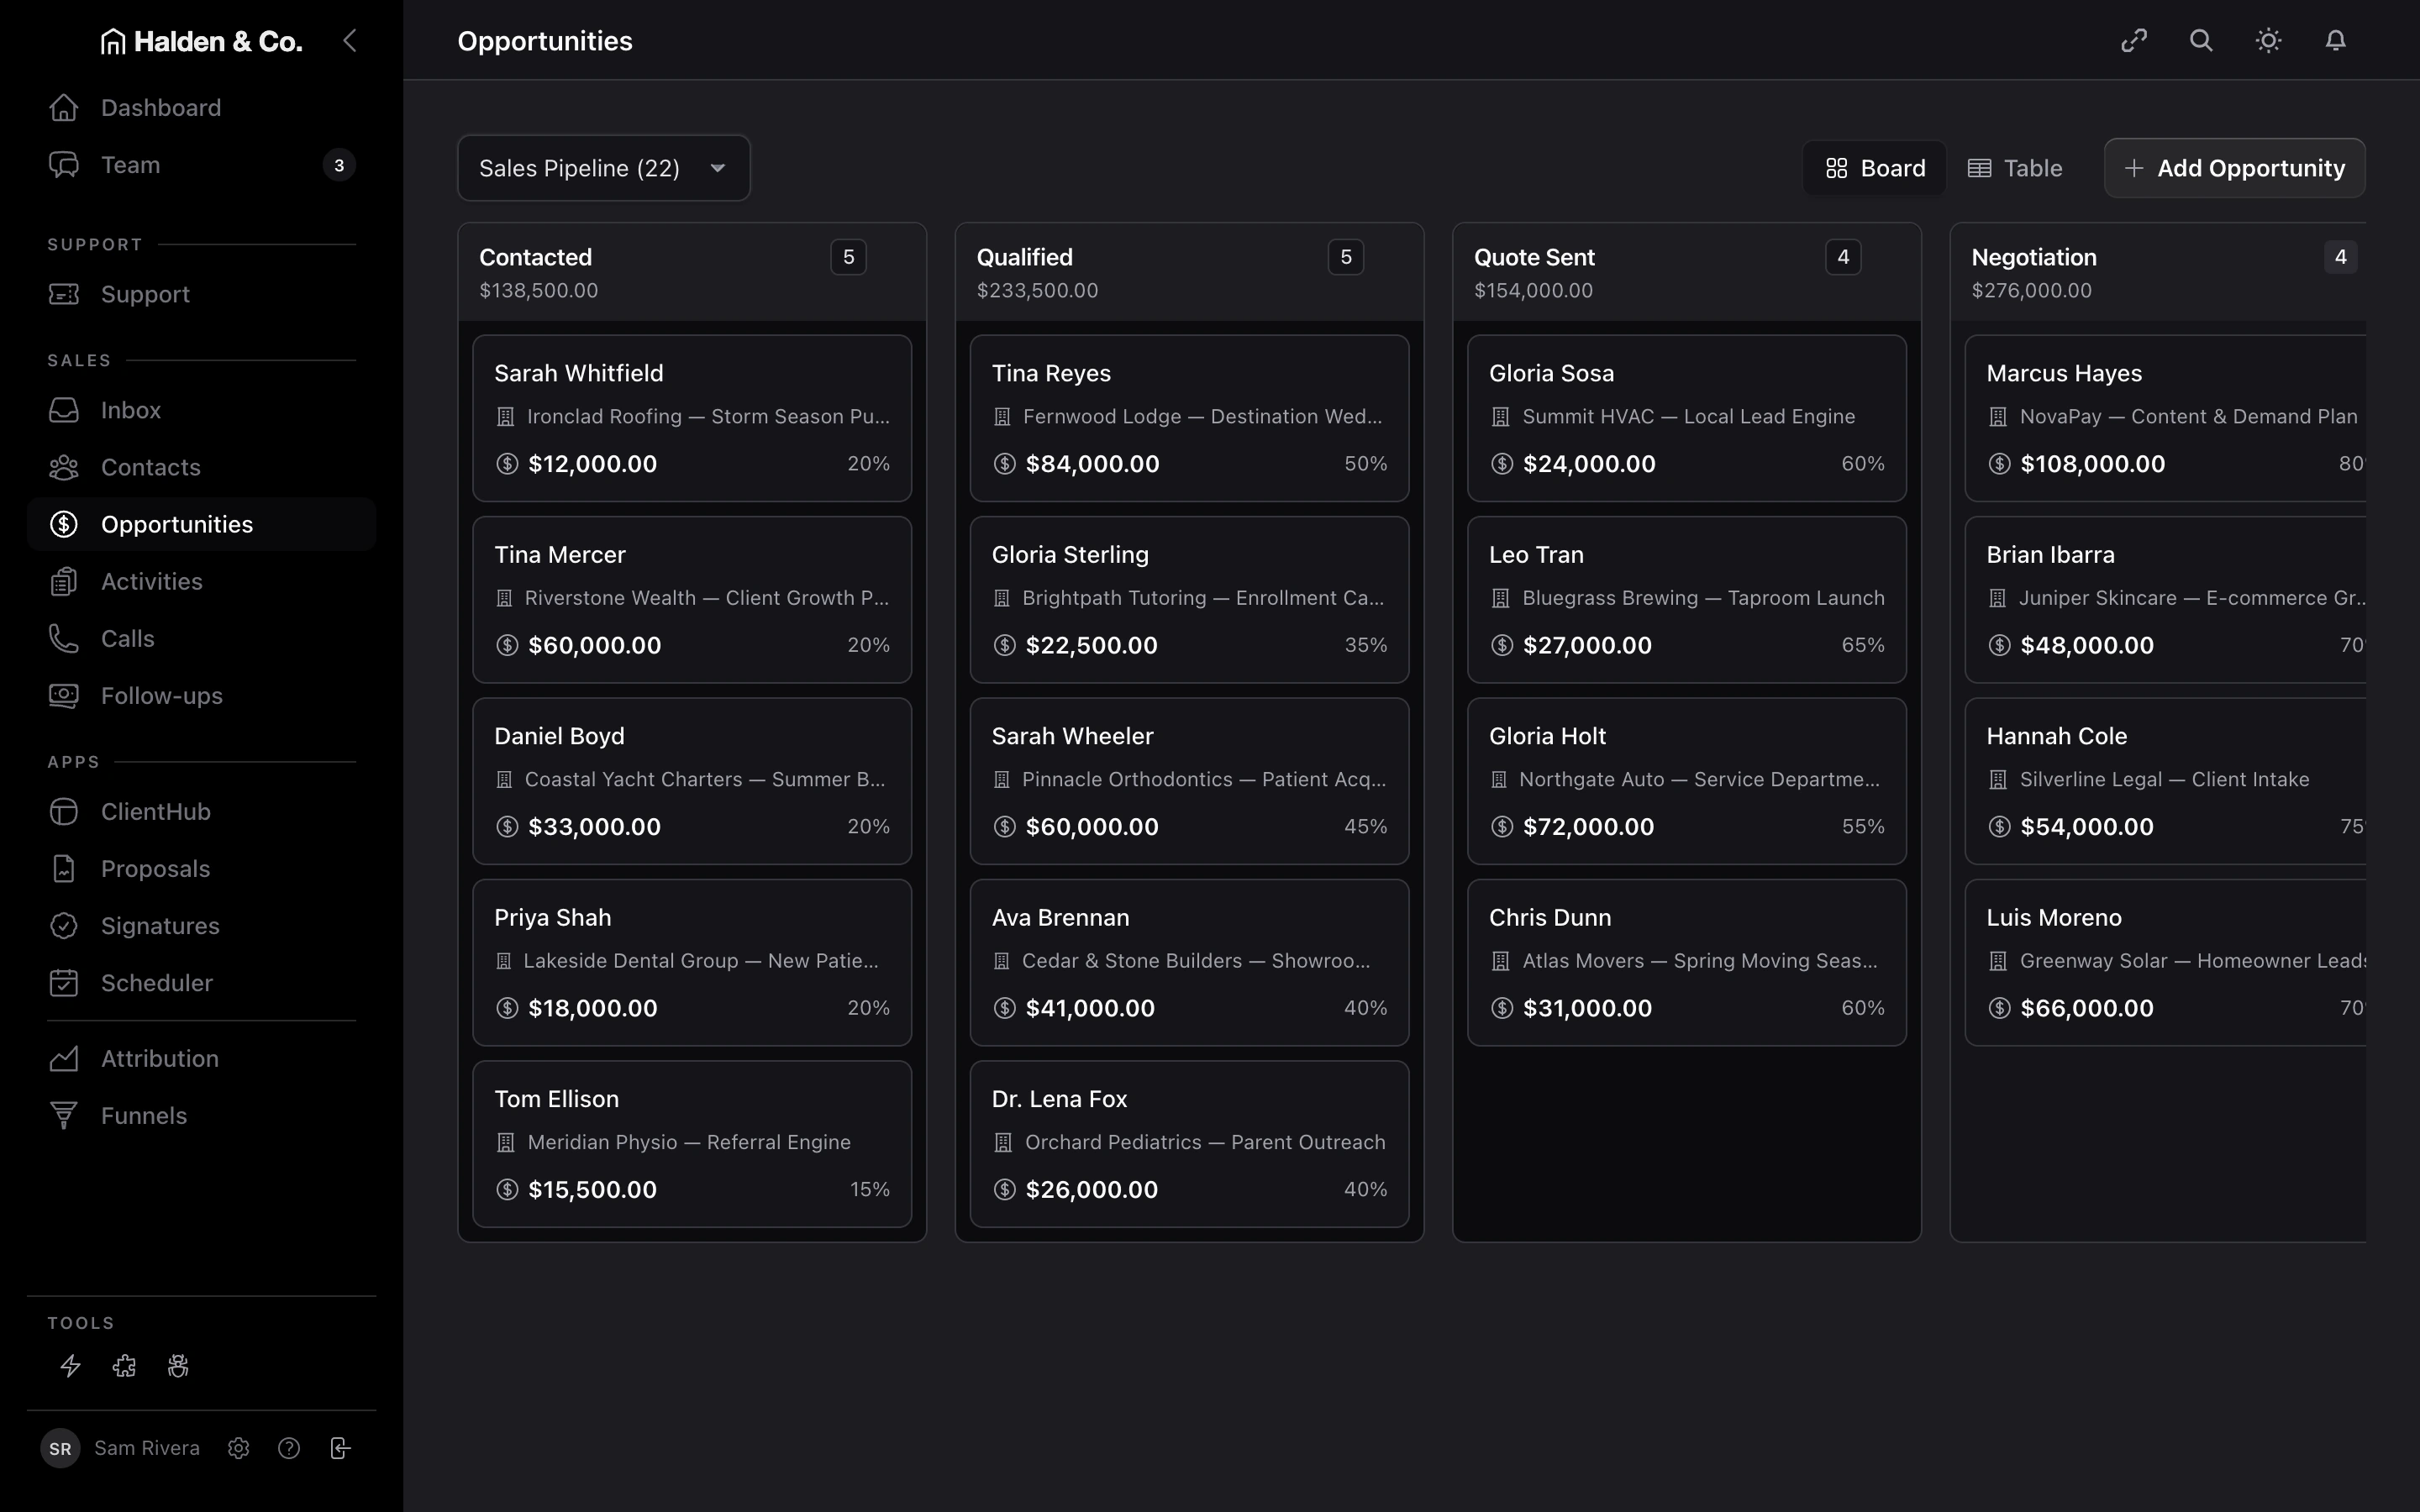
Task: Open Marcus Hayes opportunity card
Action: pos(2166,418)
